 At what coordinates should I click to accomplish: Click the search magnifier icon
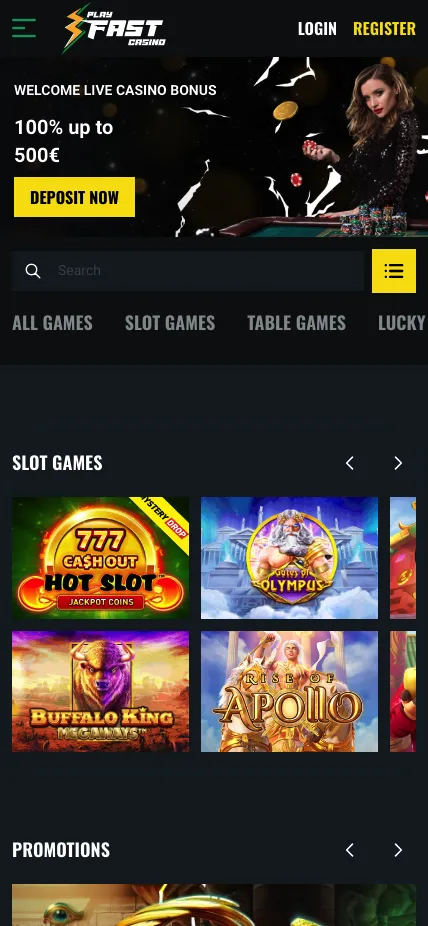point(33,271)
